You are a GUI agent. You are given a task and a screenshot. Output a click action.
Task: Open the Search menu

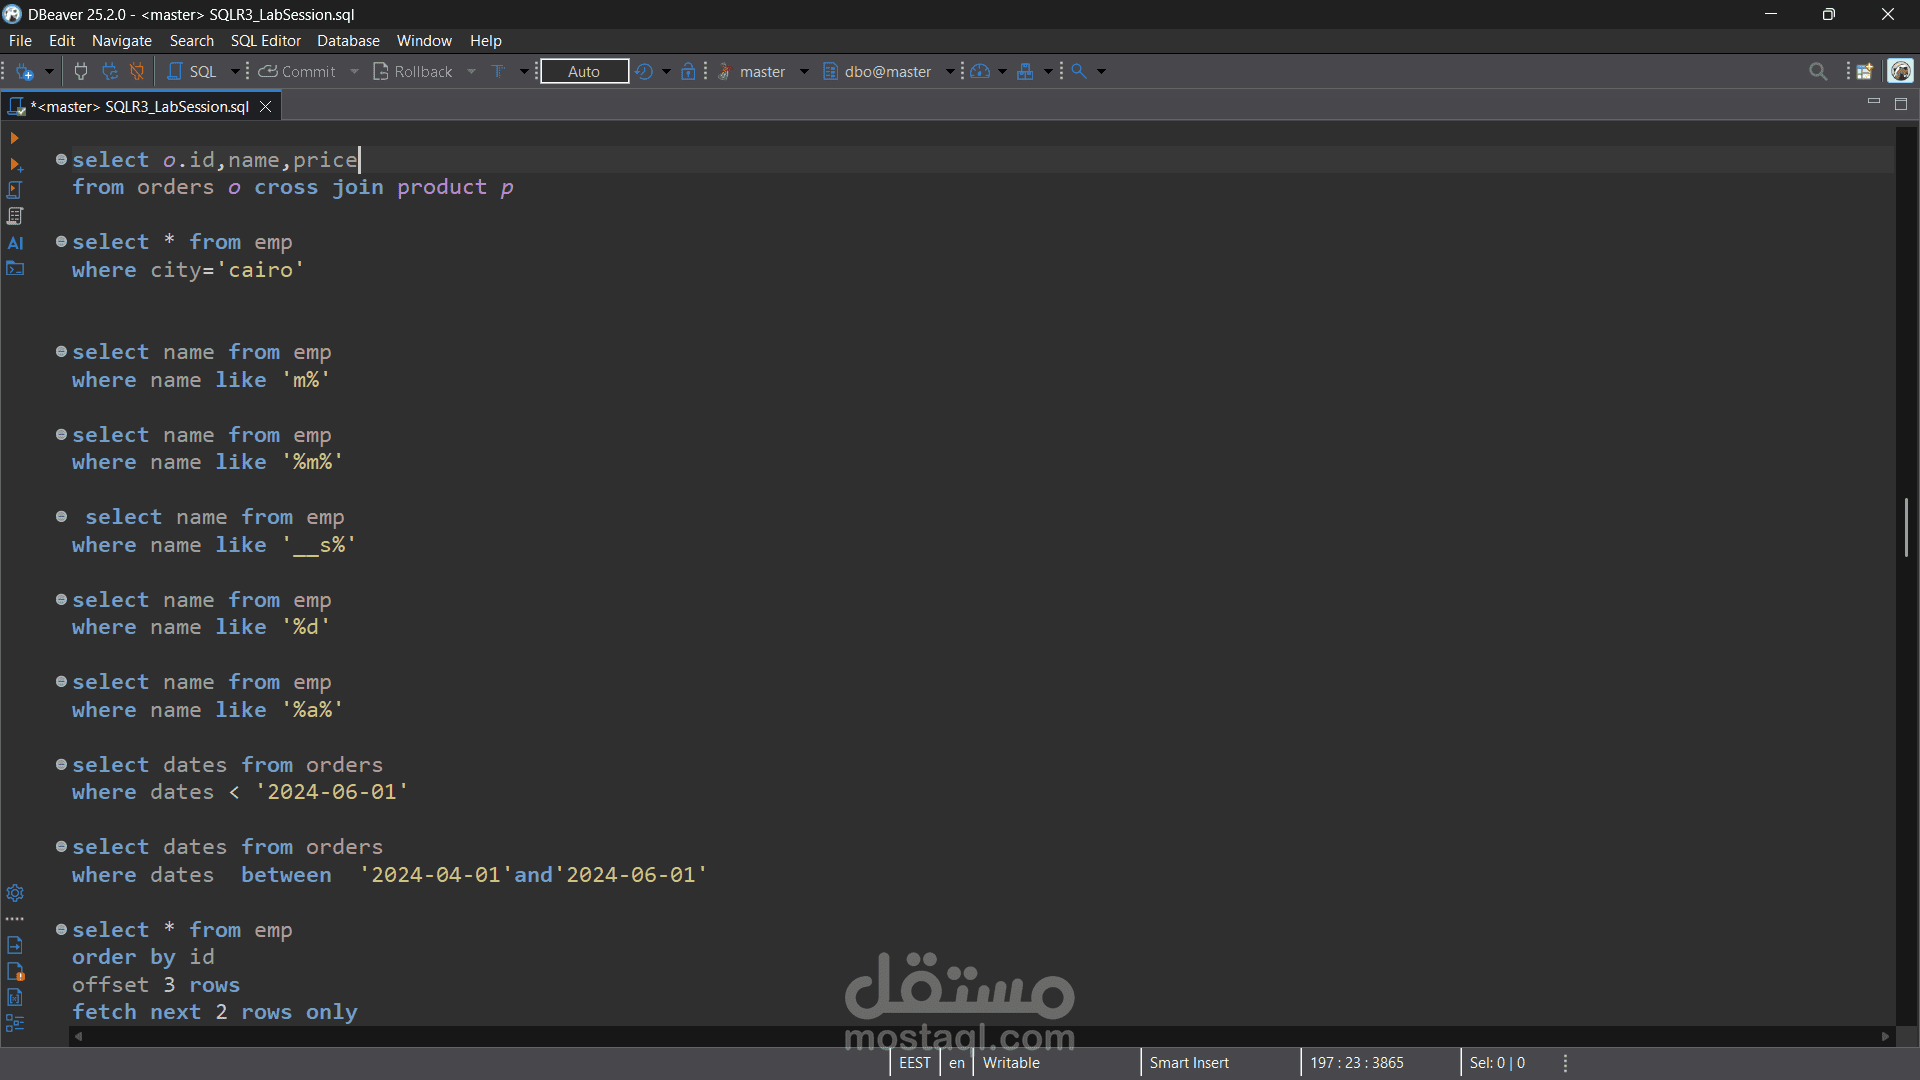point(192,41)
